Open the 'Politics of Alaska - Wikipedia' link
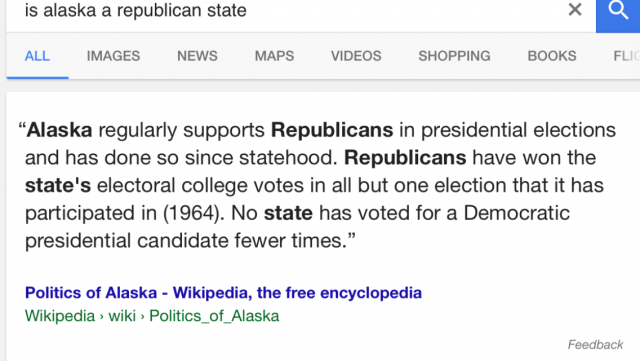This screenshot has width=640, height=361. point(223,293)
